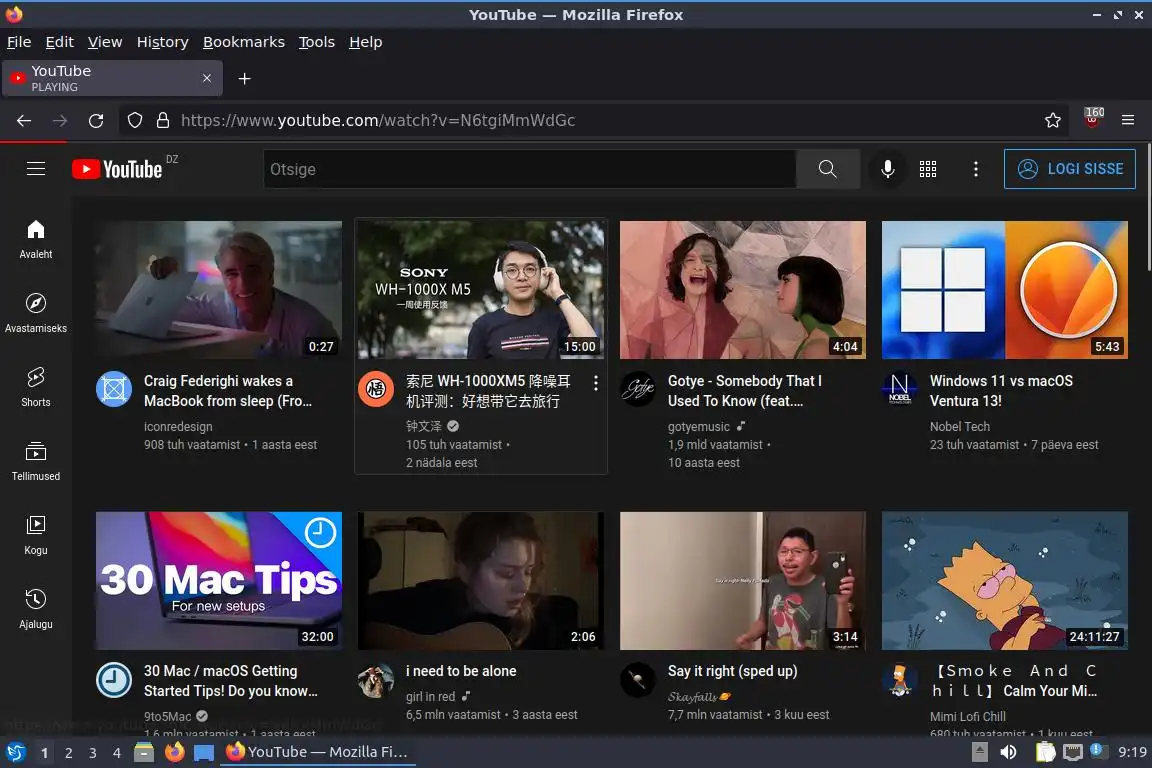1152x768 pixels.
Task: Open the taskbar volume icon
Action: [1009, 752]
